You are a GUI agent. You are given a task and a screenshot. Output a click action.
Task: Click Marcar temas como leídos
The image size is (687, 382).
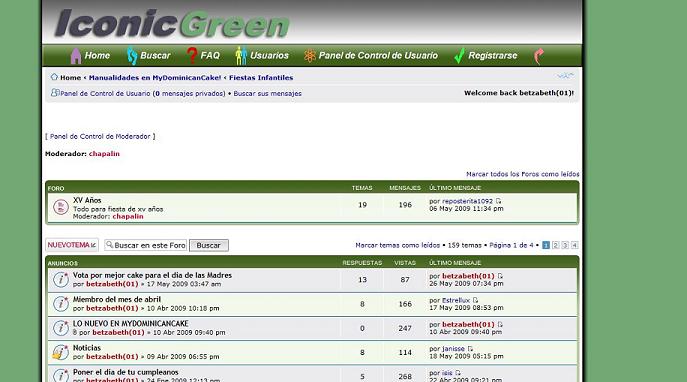coord(397,245)
